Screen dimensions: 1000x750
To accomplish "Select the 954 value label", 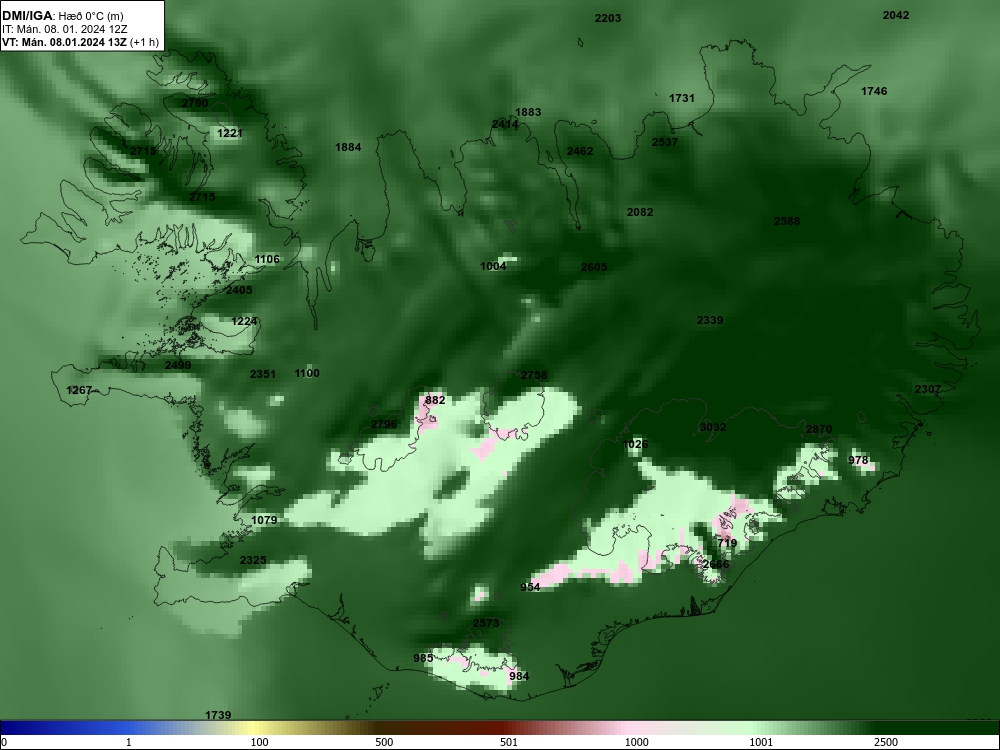I will click(530, 587).
